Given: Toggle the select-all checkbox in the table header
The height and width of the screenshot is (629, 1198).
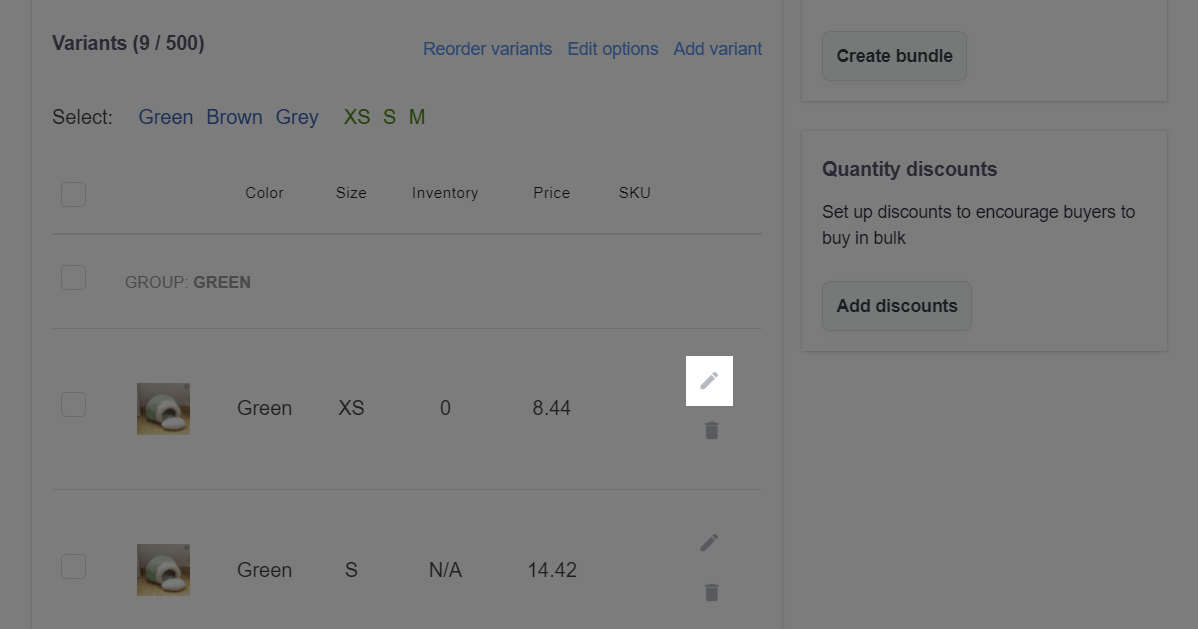Looking at the screenshot, I should click(73, 193).
